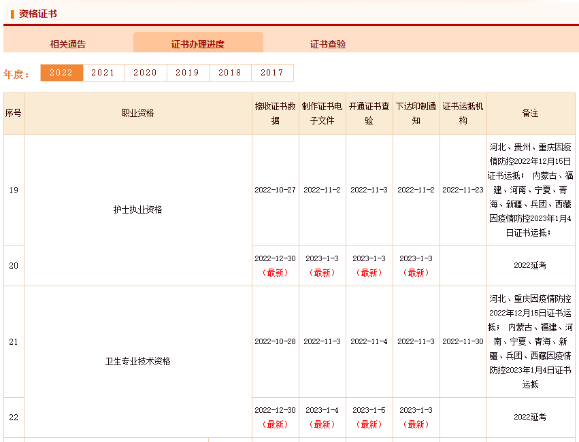The image size is (579, 442).
Task: Click the 职业资格 column header
Action: [x=138, y=113]
